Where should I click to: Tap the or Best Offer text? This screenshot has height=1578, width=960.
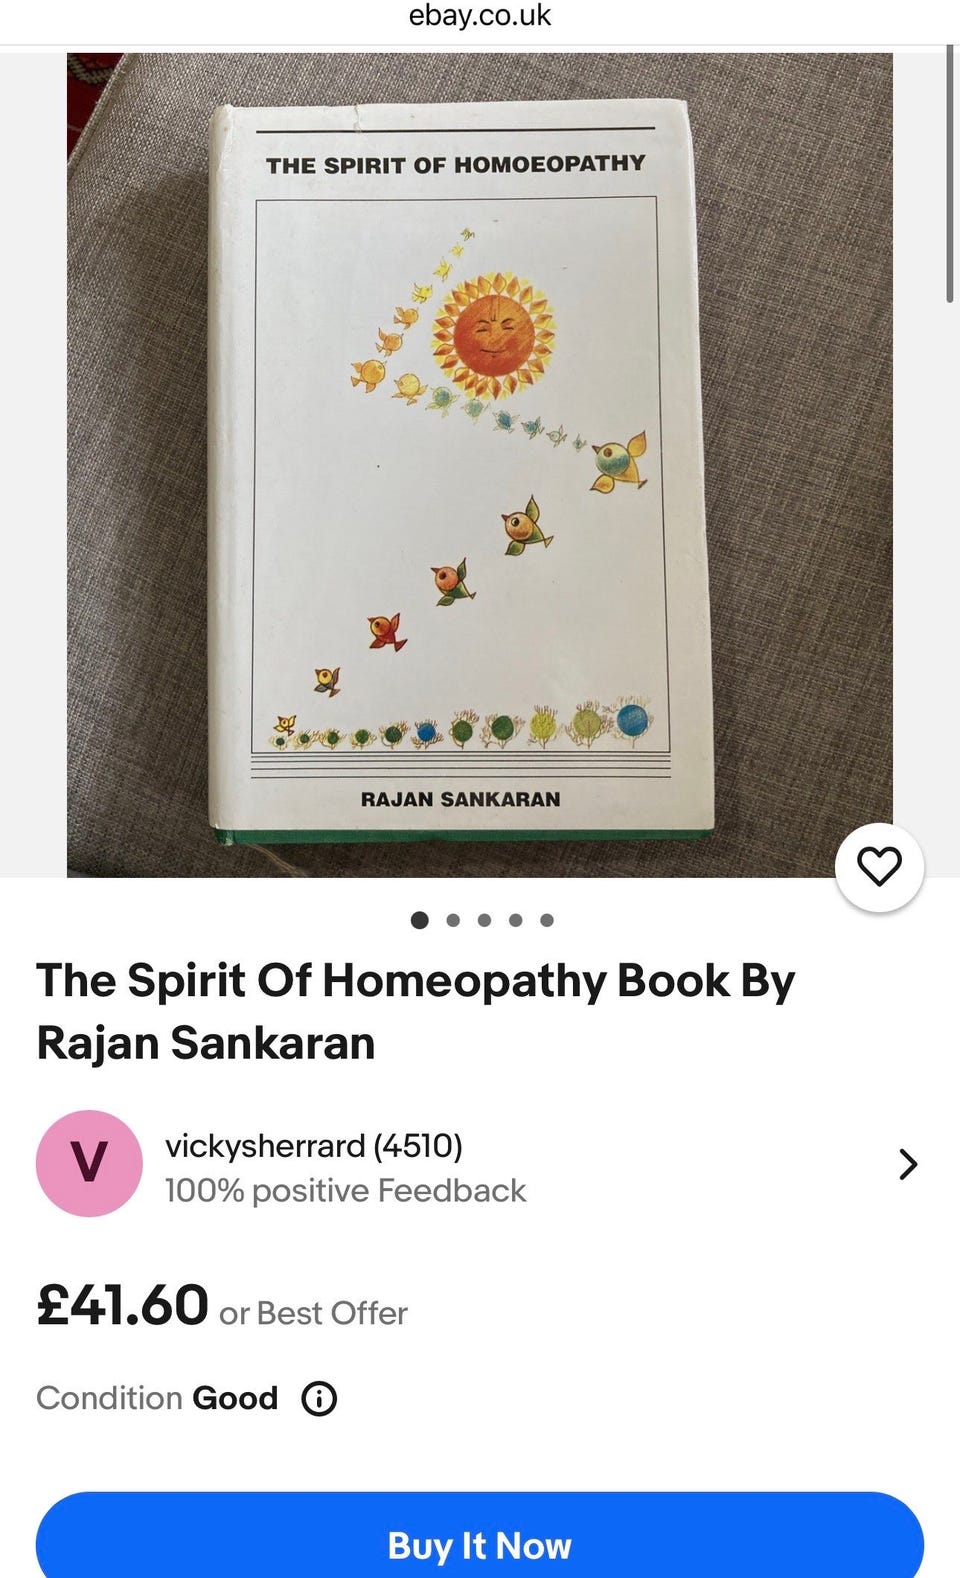(x=313, y=1313)
